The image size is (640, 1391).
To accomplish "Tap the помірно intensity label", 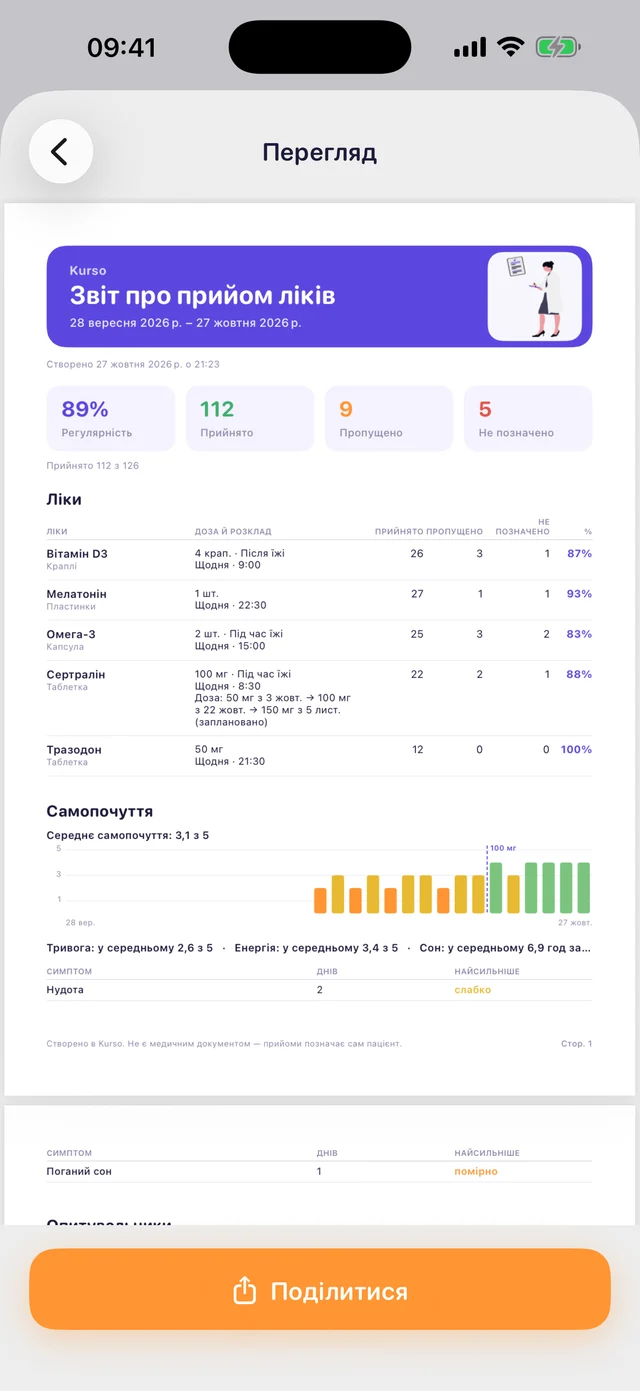I will tap(476, 1171).
